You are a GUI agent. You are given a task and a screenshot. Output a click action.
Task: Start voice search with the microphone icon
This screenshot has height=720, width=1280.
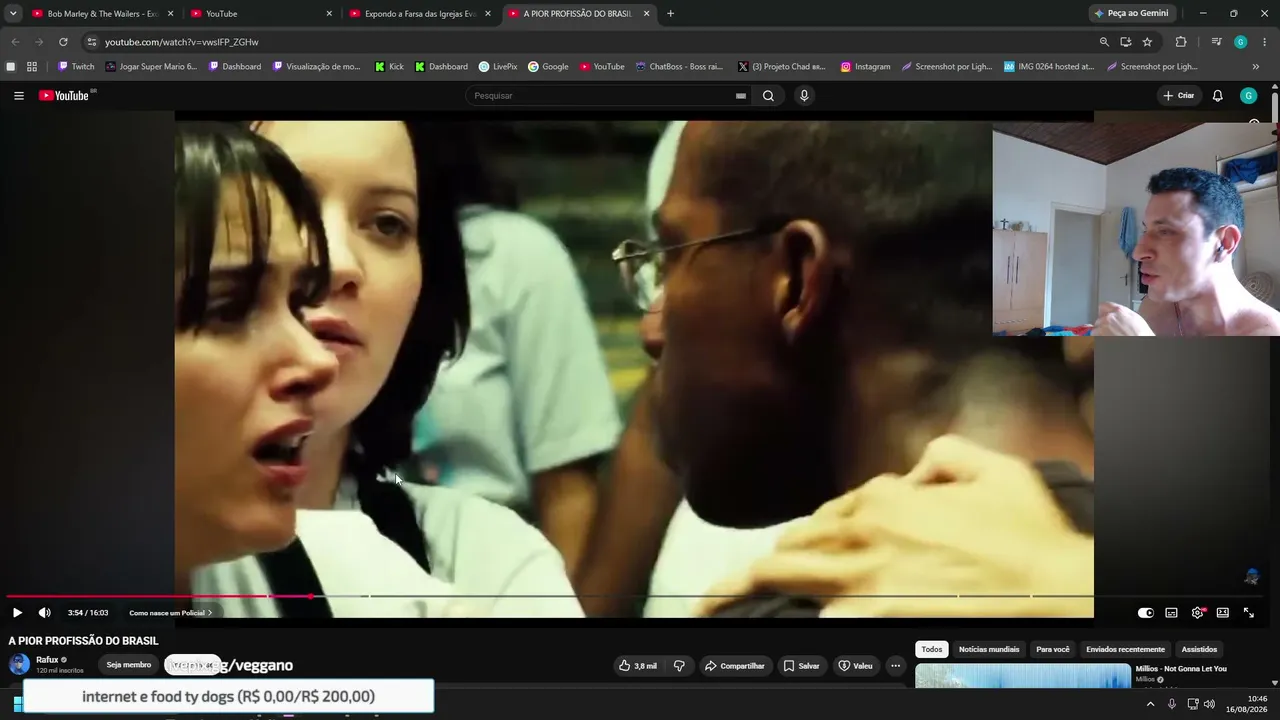pos(804,96)
